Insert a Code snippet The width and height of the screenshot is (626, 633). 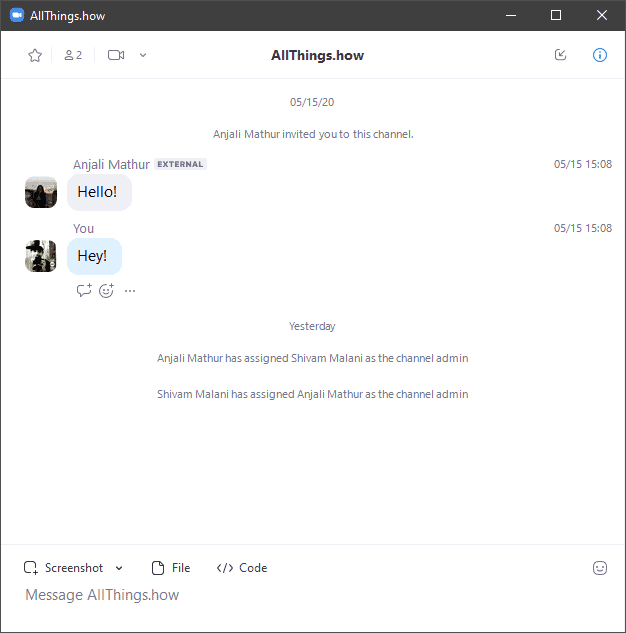[x=242, y=568]
